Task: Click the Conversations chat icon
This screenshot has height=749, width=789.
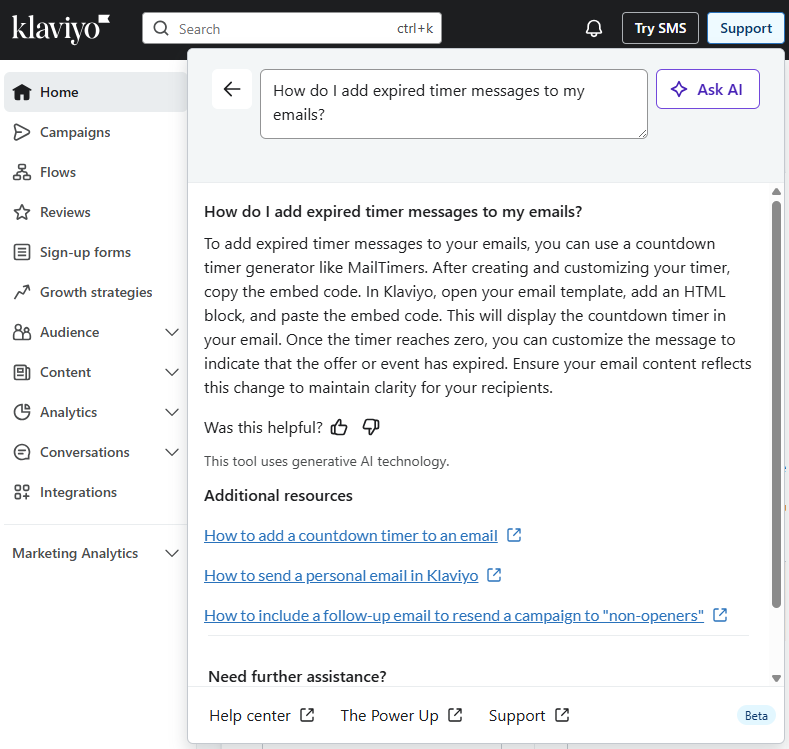Action: click(22, 452)
